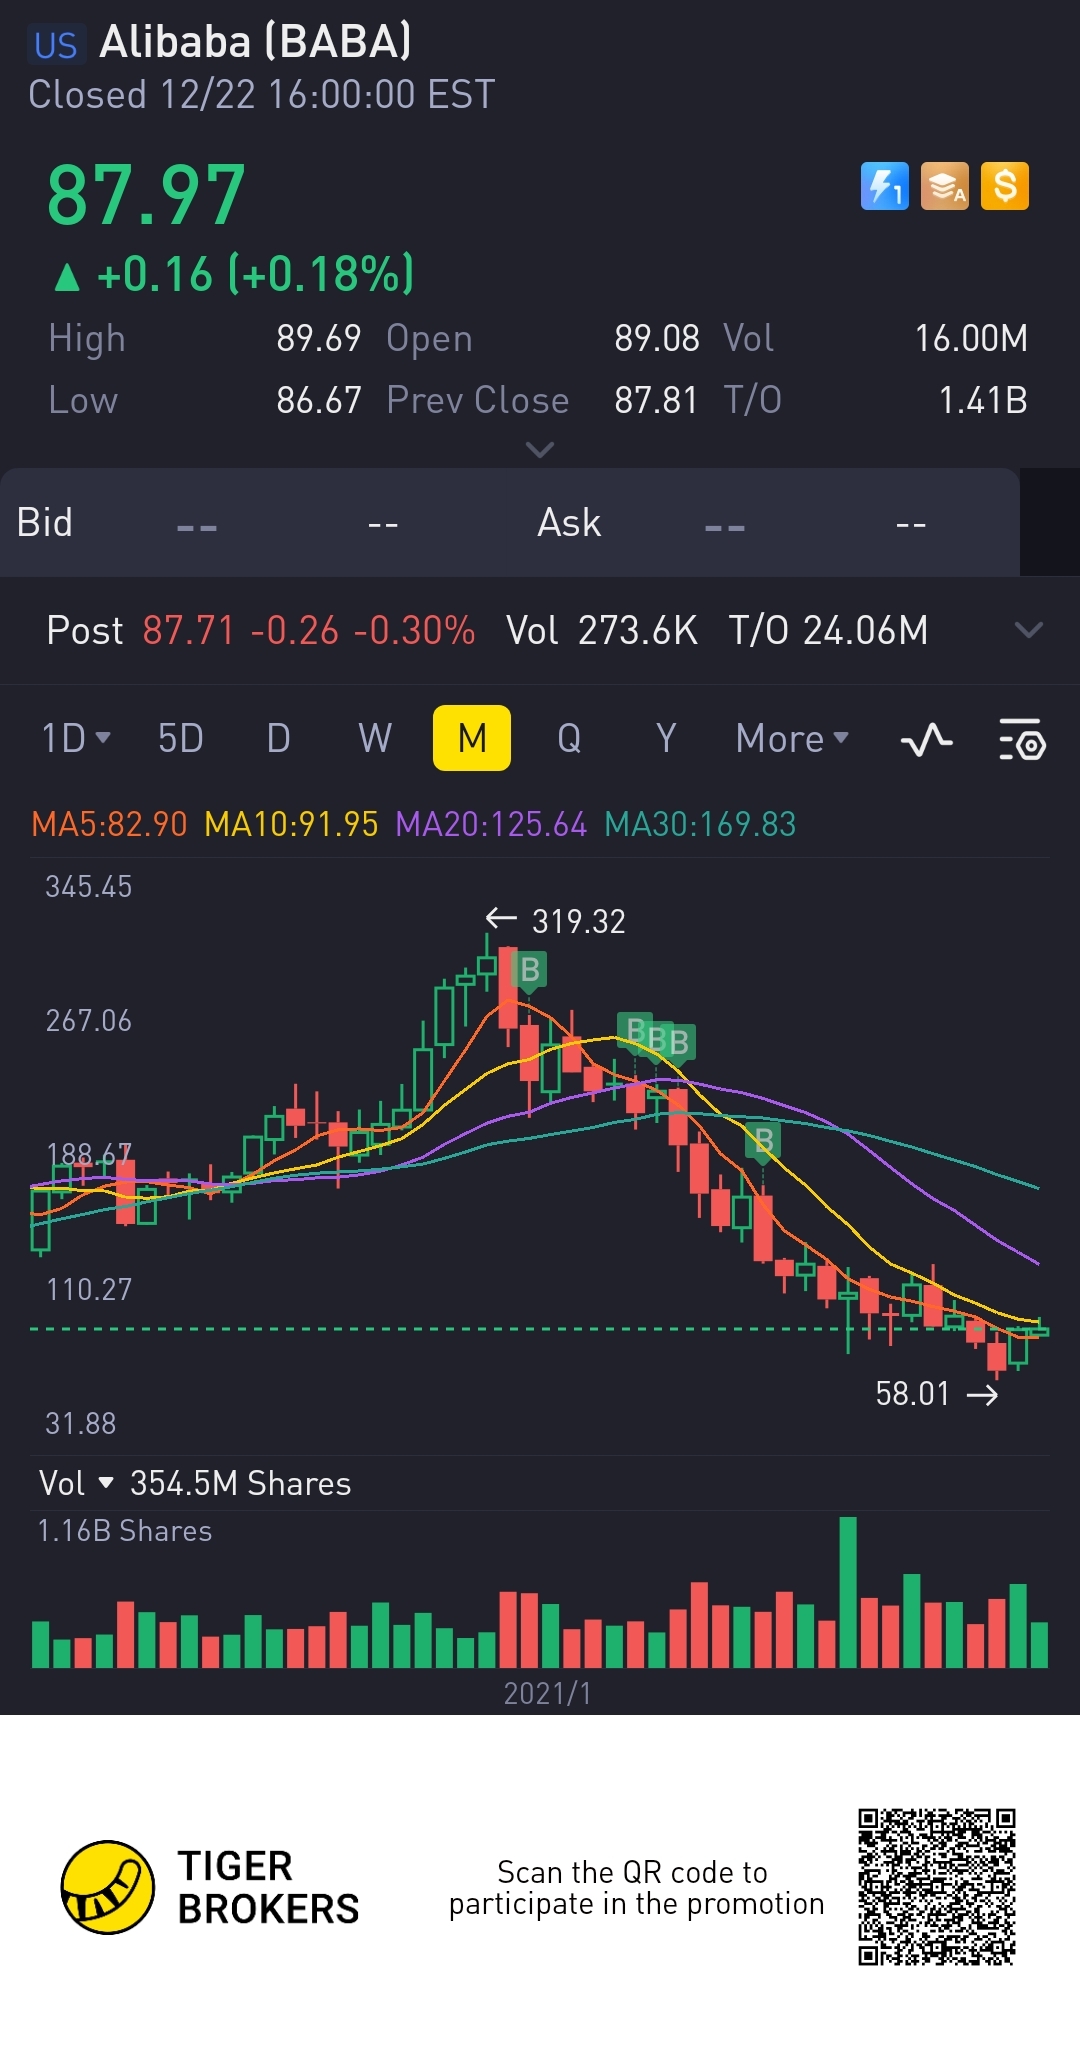Tap the 58.01 low price label
The image size is (1080, 2060).
912,1394
